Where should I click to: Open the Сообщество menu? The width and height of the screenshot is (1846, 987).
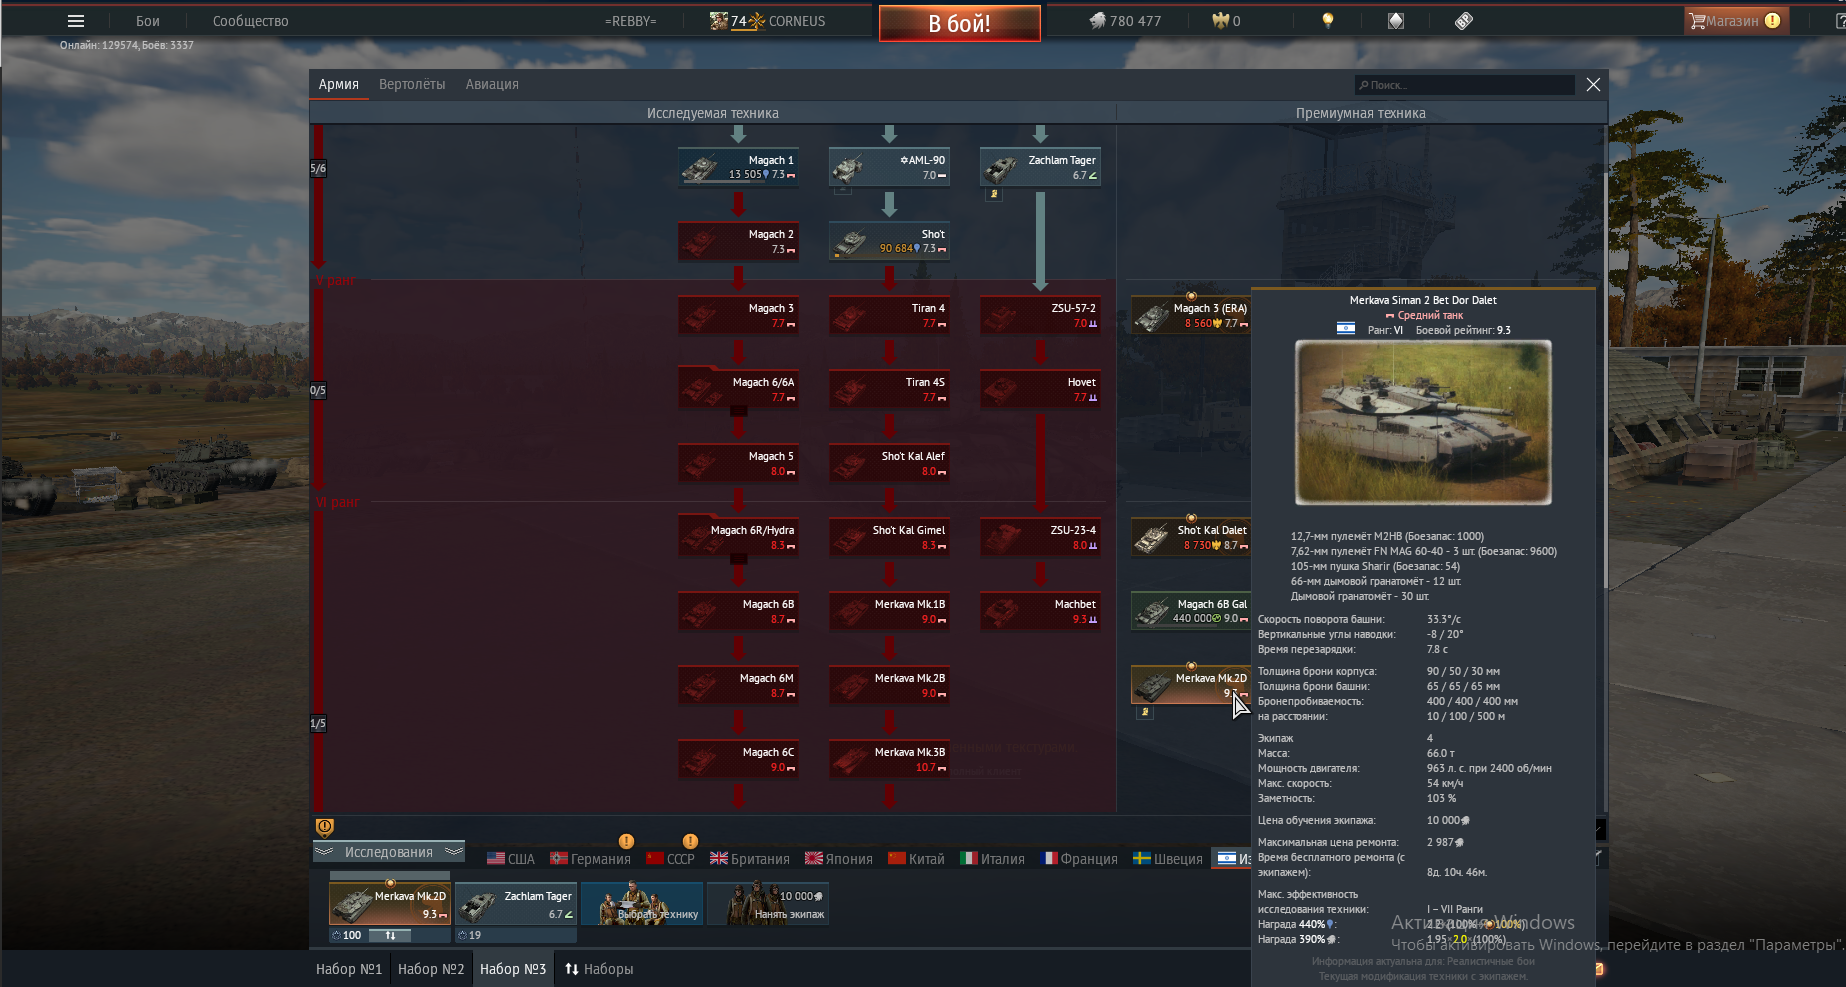click(x=251, y=21)
